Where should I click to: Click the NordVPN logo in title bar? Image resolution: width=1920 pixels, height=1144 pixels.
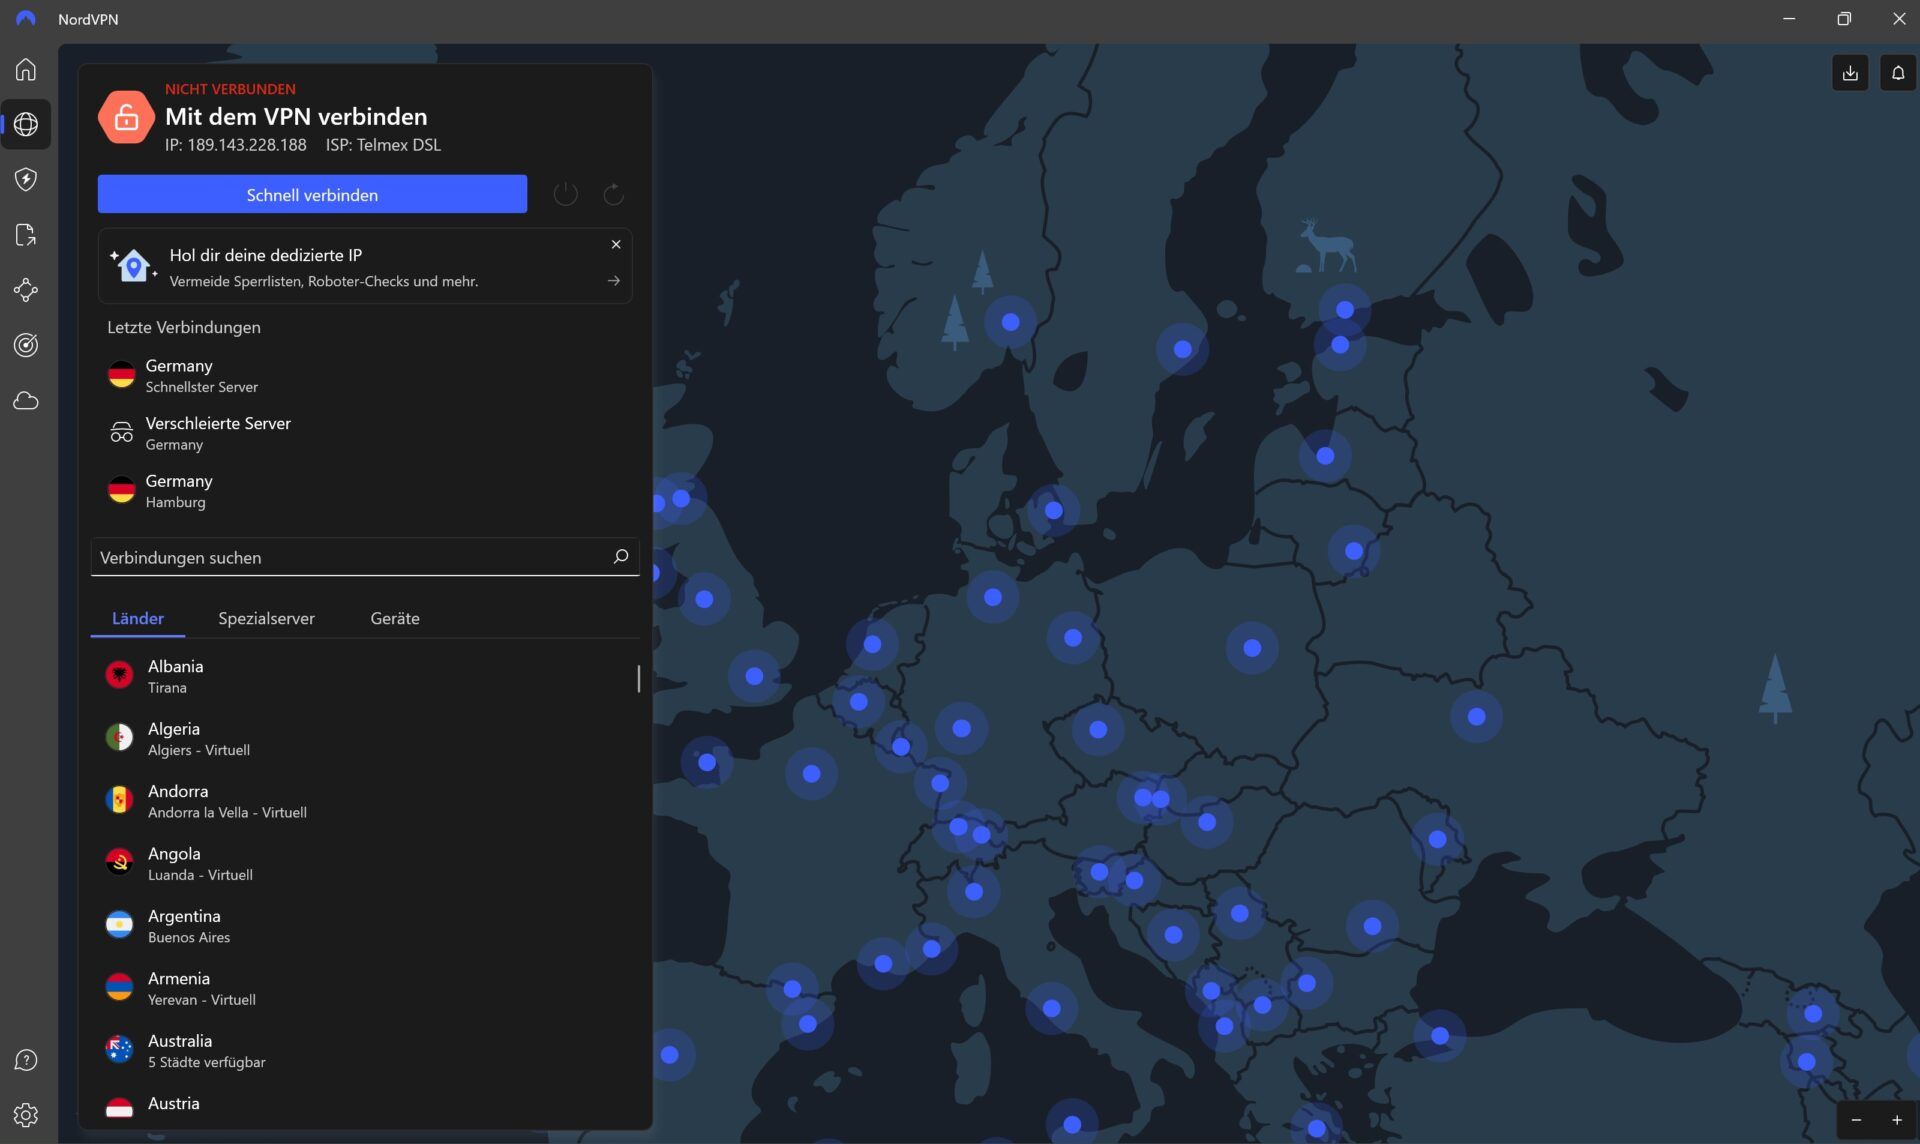tap(26, 19)
